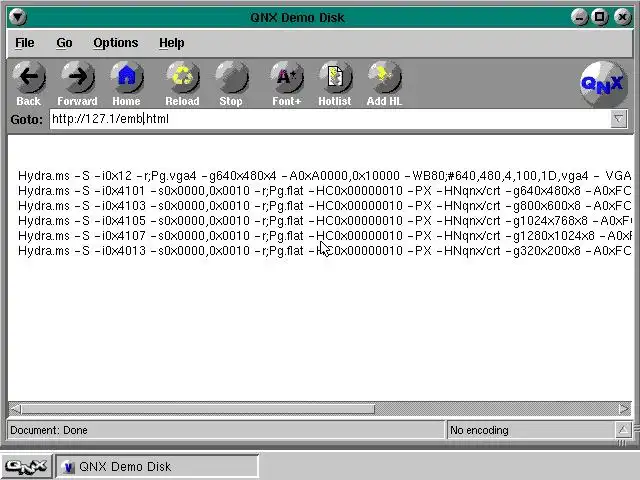Click the Forward arrow button
Image resolution: width=640 pixels, height=480 pixels.
[78, 84]
